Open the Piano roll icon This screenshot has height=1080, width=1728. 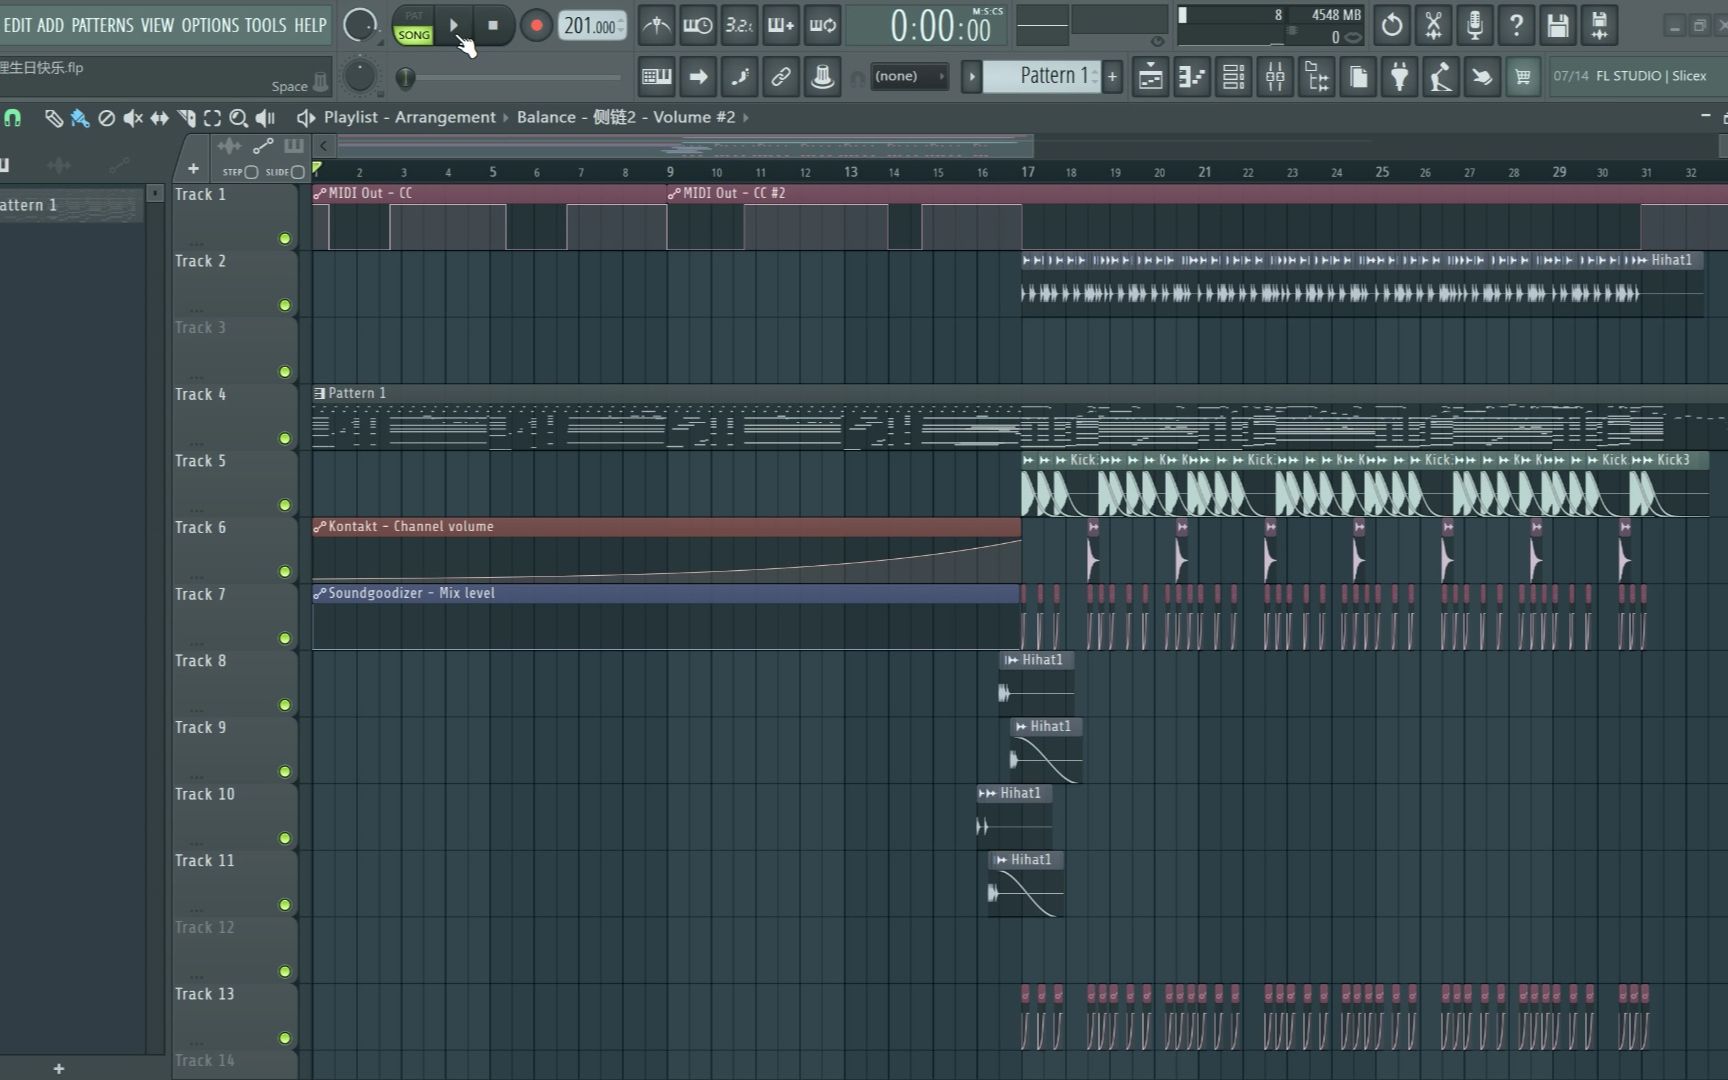point(1192,76)
